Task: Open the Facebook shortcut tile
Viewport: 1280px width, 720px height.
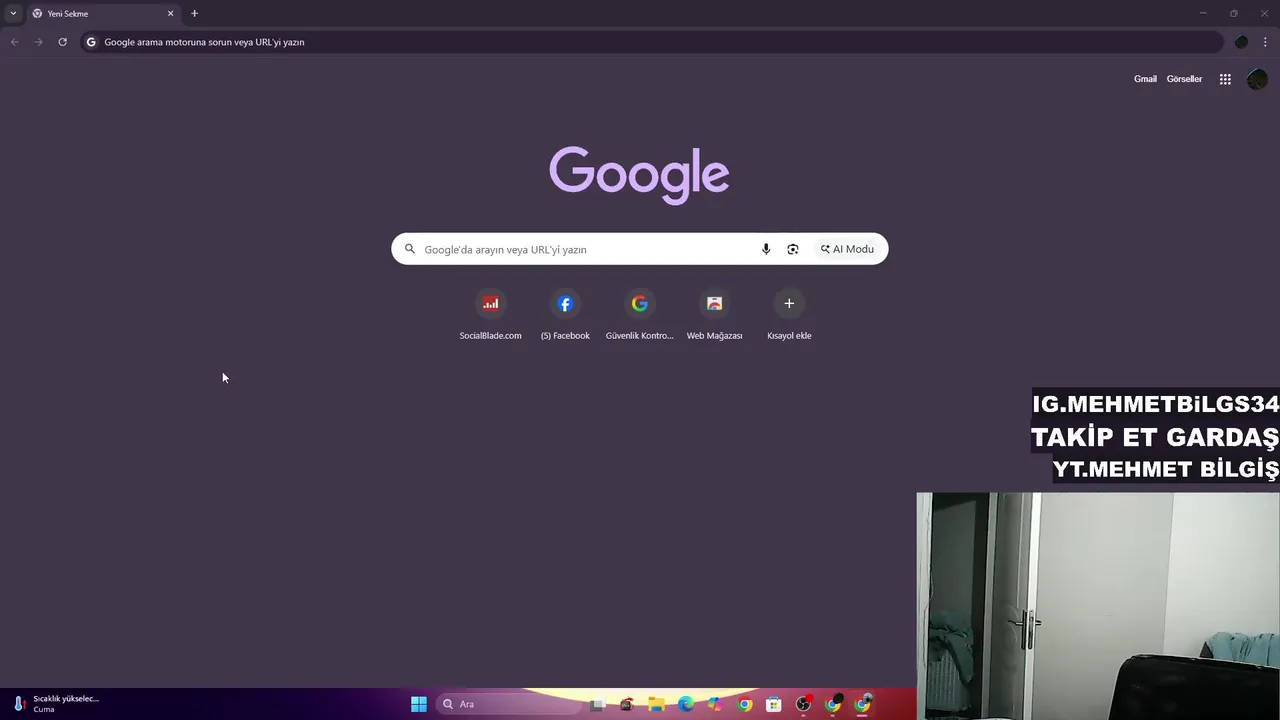Action: 565,314
